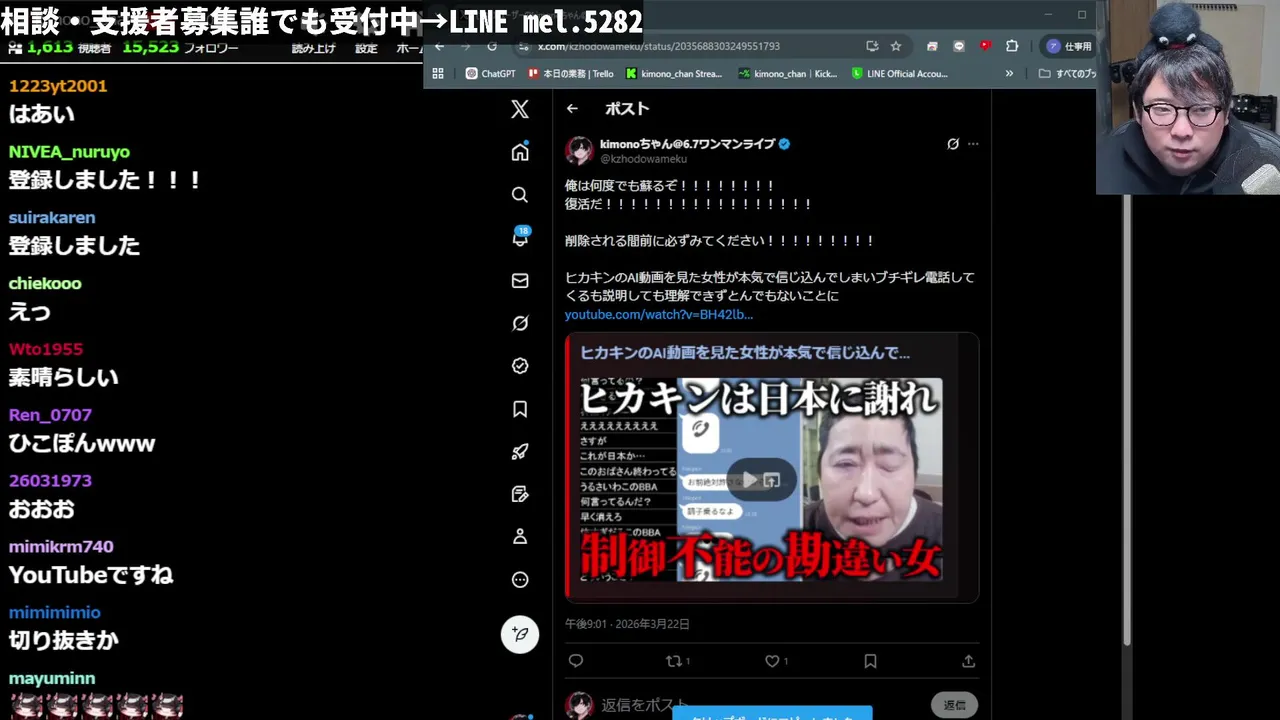Open the post's three-dot more menu
The width and height of the screenshot is (1280, 720).
973,144
